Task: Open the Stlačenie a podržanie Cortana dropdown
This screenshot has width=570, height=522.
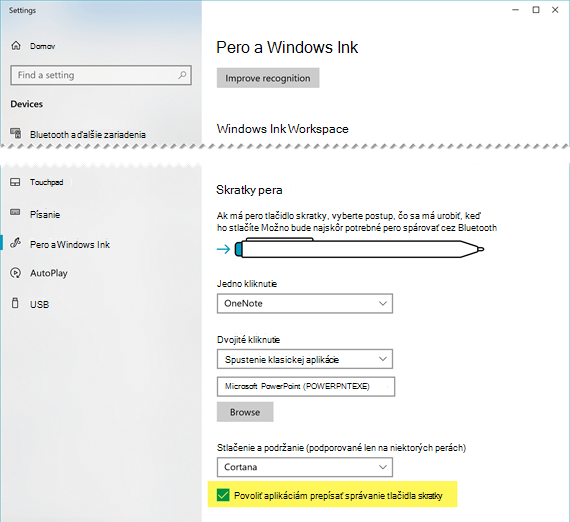Action: 305,467
